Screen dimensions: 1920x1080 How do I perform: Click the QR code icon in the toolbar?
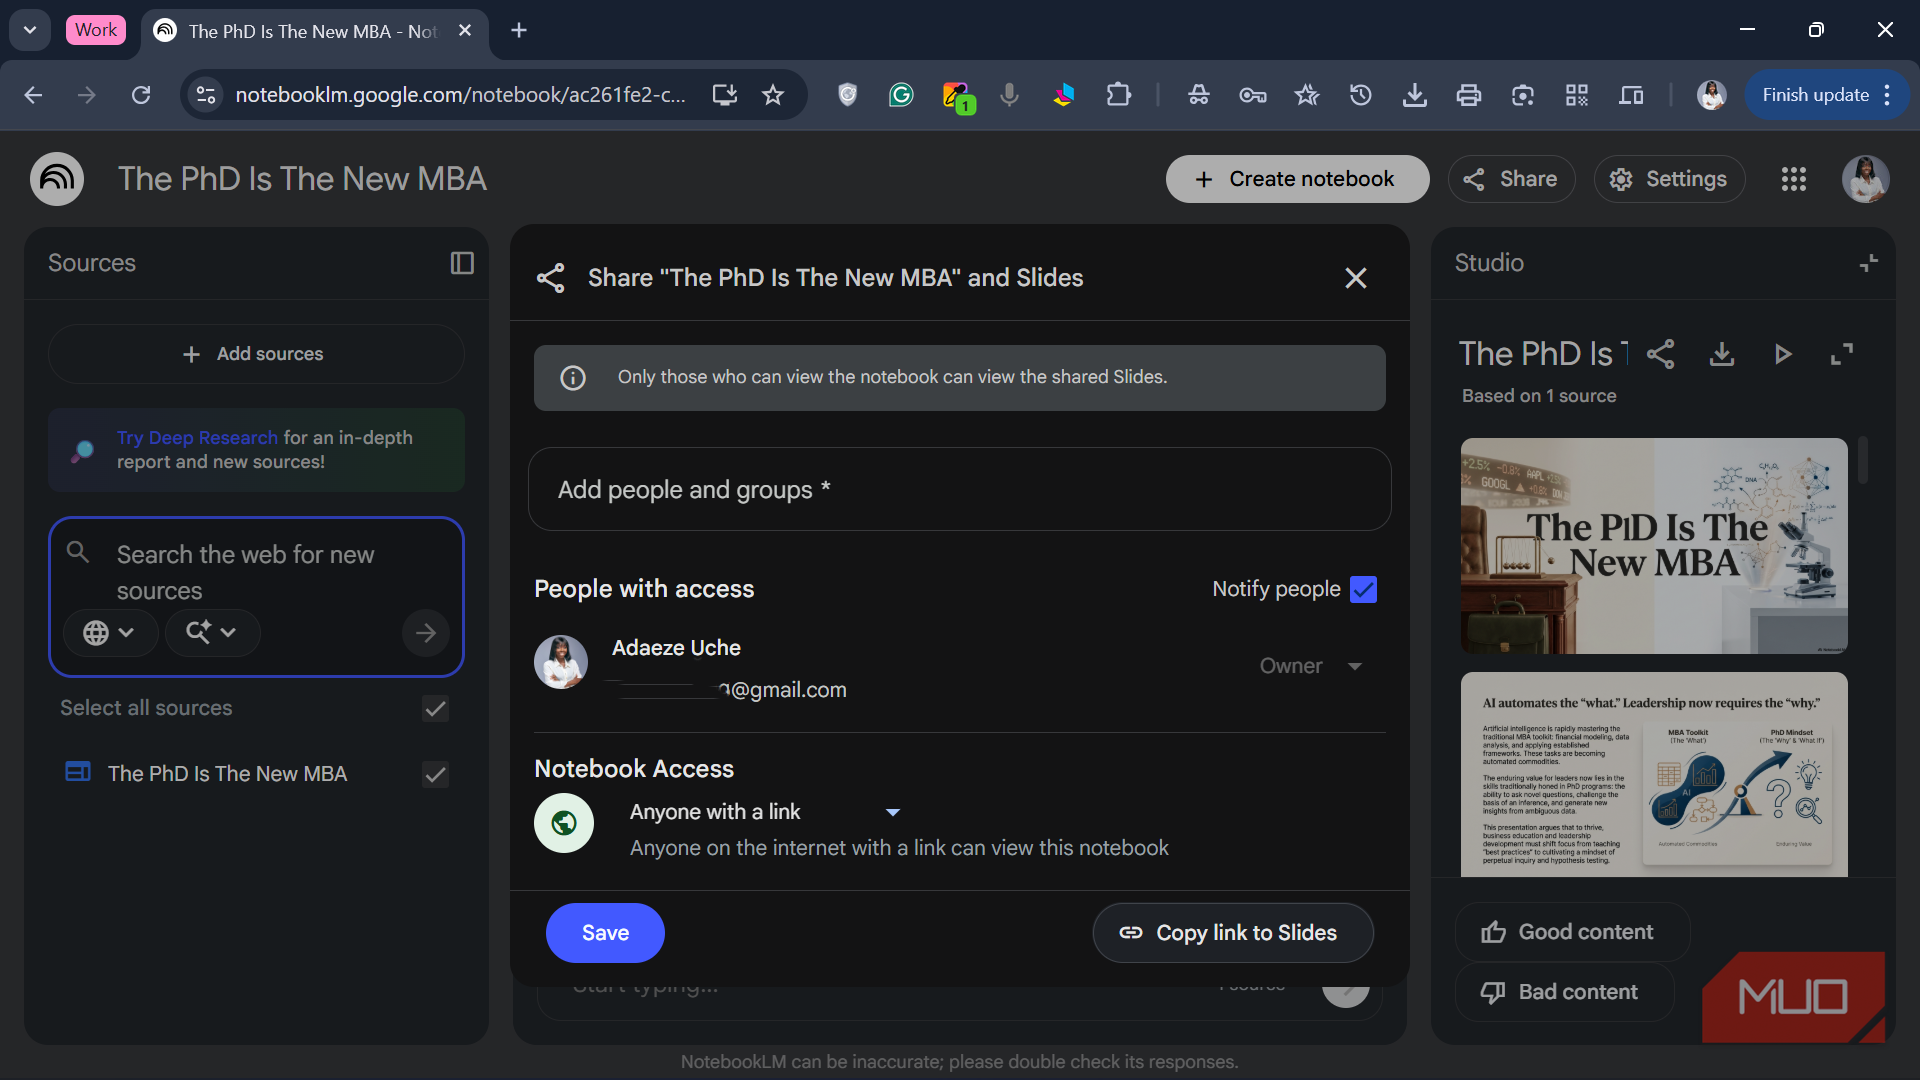(x=1577, y=95)
